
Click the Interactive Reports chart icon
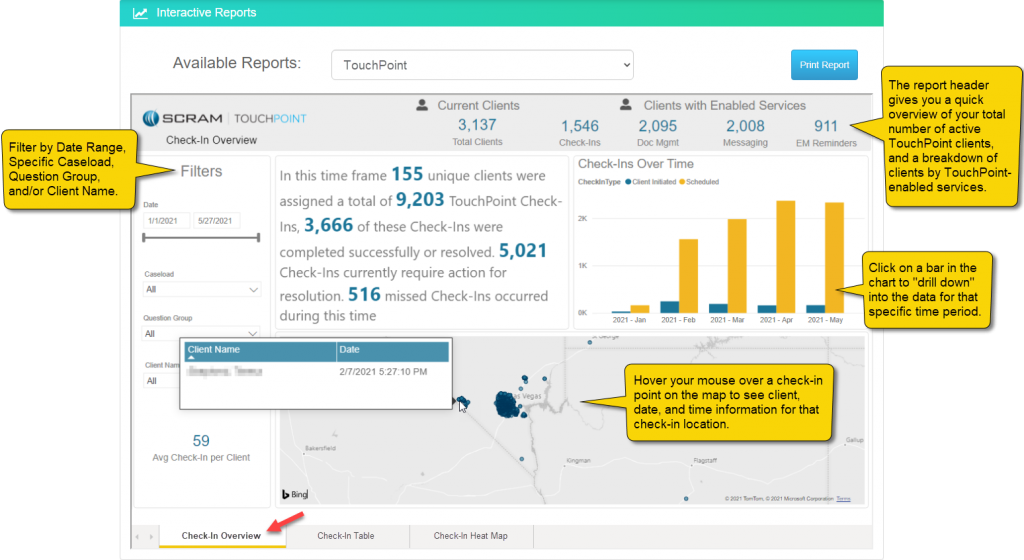(140, 13)
